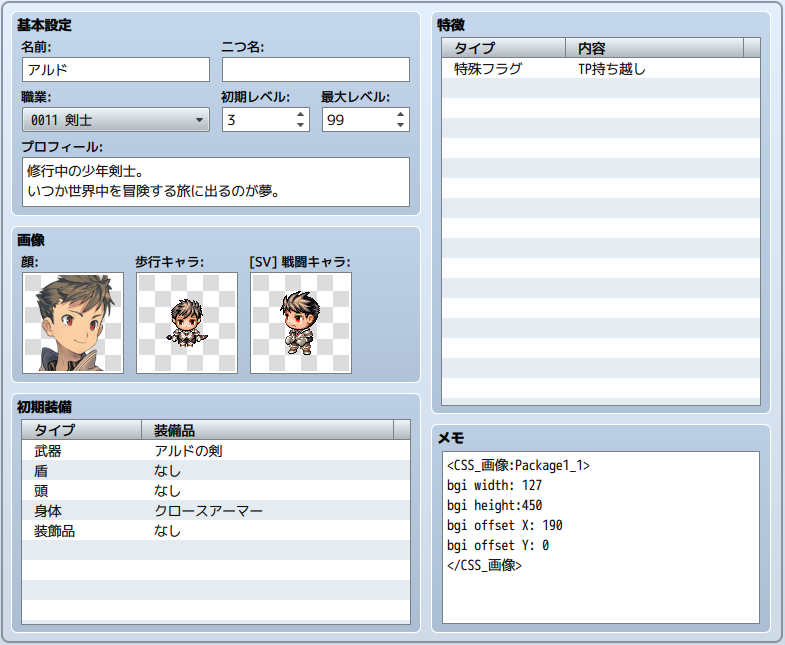Viewport: 785px width, 645px height.
Task: Decrease 最大レベル with the down arrow
Action: (x=401, y=125)
